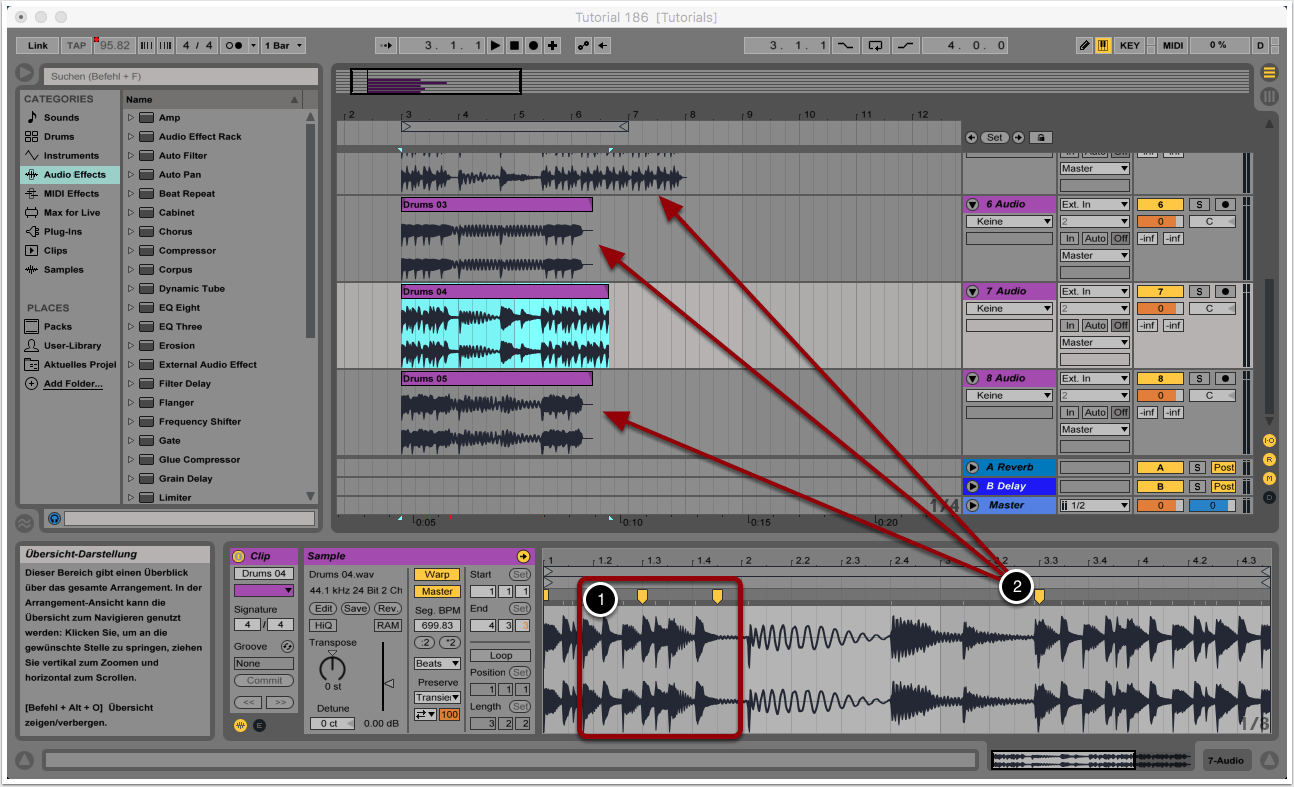Show the envelopes box with E button

pos(259,725)
